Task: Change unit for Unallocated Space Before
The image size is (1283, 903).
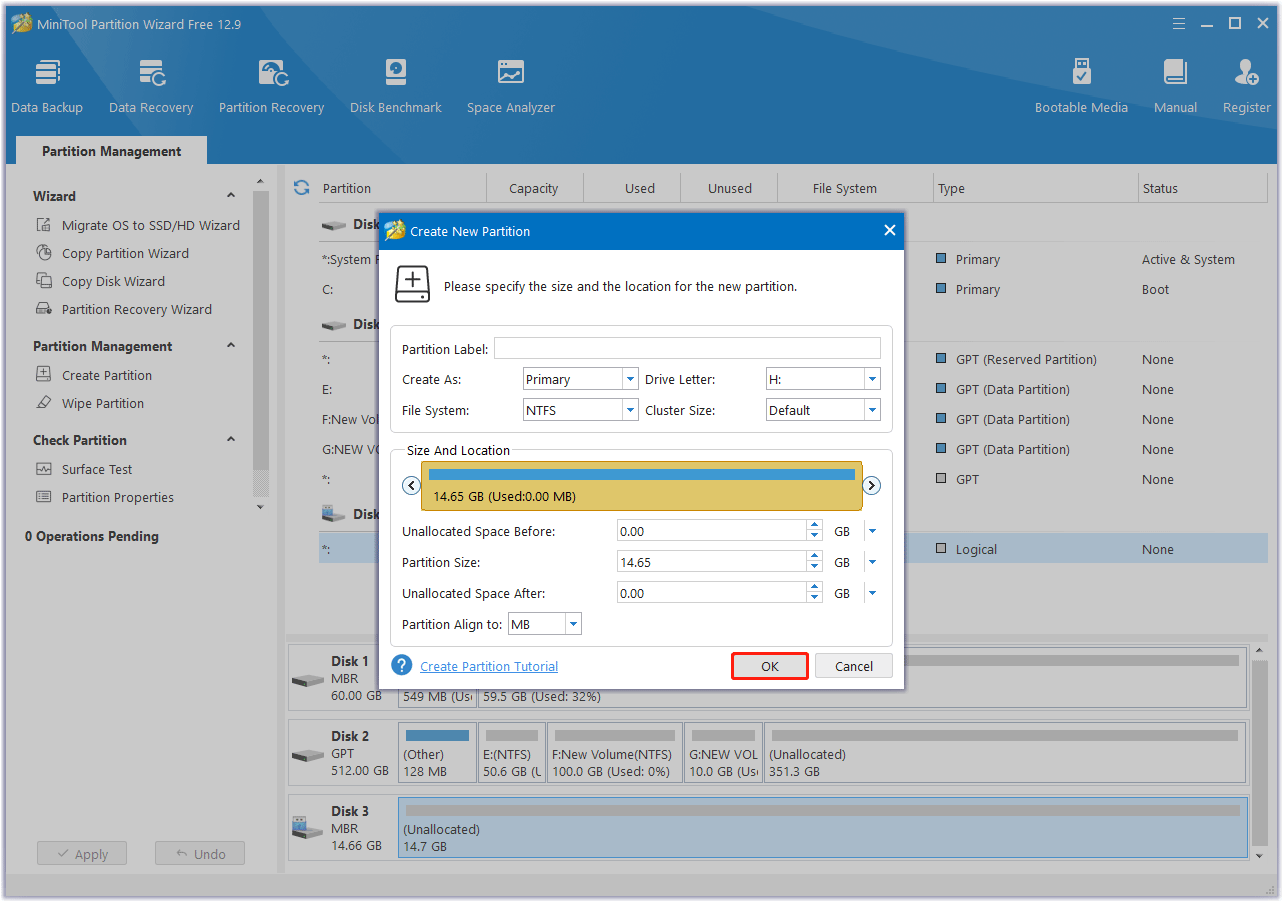Action: 872,531
